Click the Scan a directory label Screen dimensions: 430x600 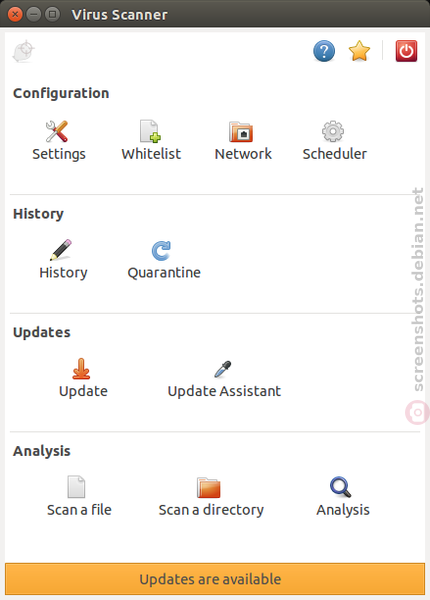pos(211,510)
